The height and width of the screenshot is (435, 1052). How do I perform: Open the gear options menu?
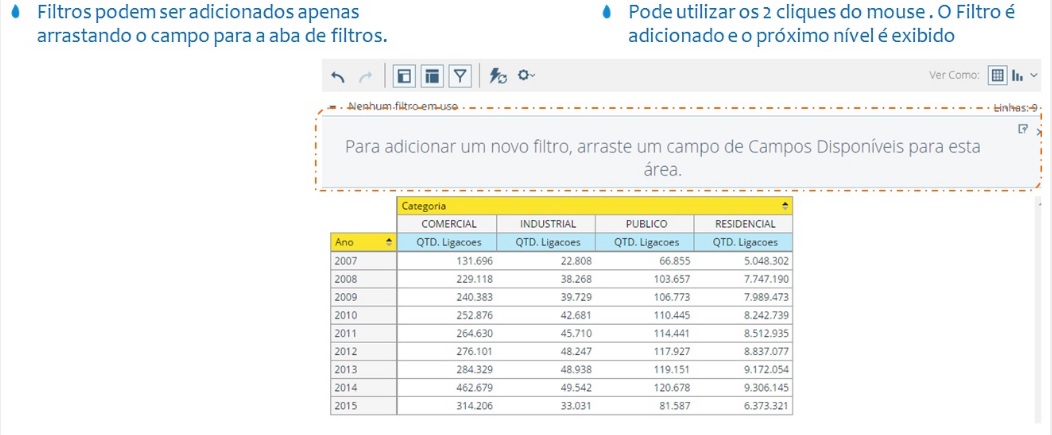[526, 75]
